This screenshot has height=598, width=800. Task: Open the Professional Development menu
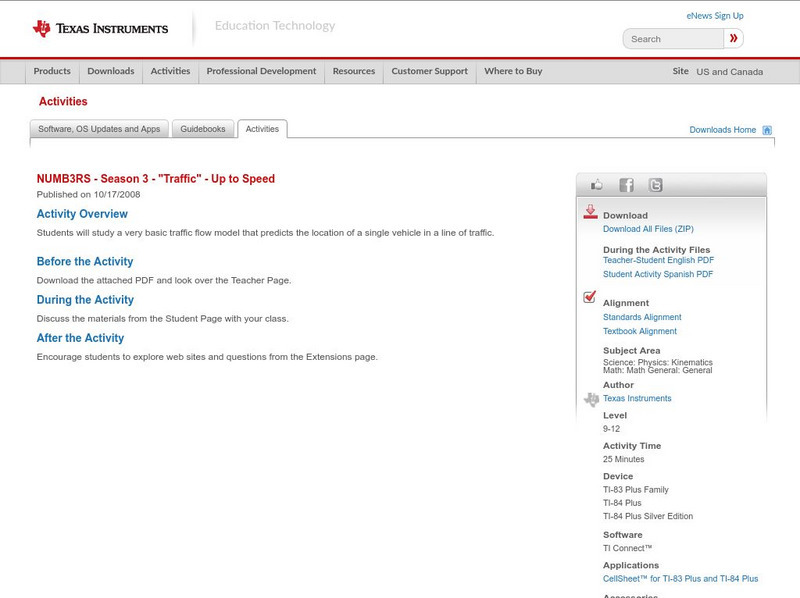pos(261,72)
